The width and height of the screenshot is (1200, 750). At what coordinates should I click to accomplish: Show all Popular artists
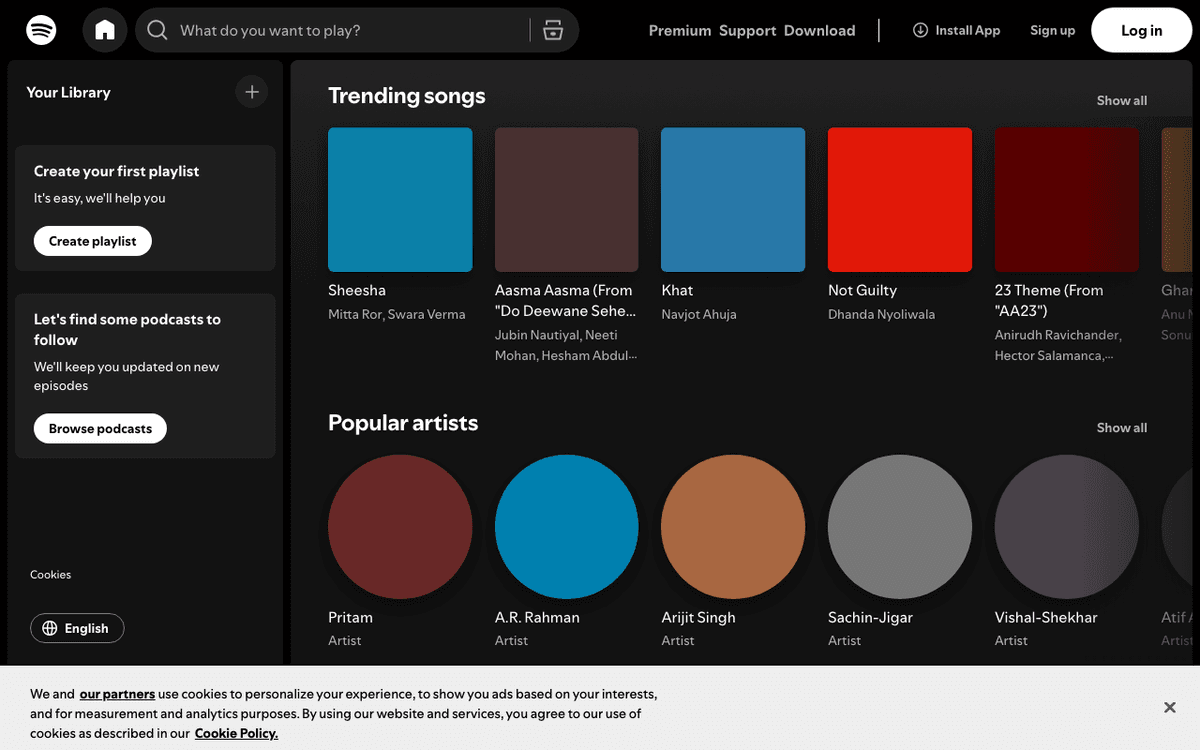(x=1121, y=427)
